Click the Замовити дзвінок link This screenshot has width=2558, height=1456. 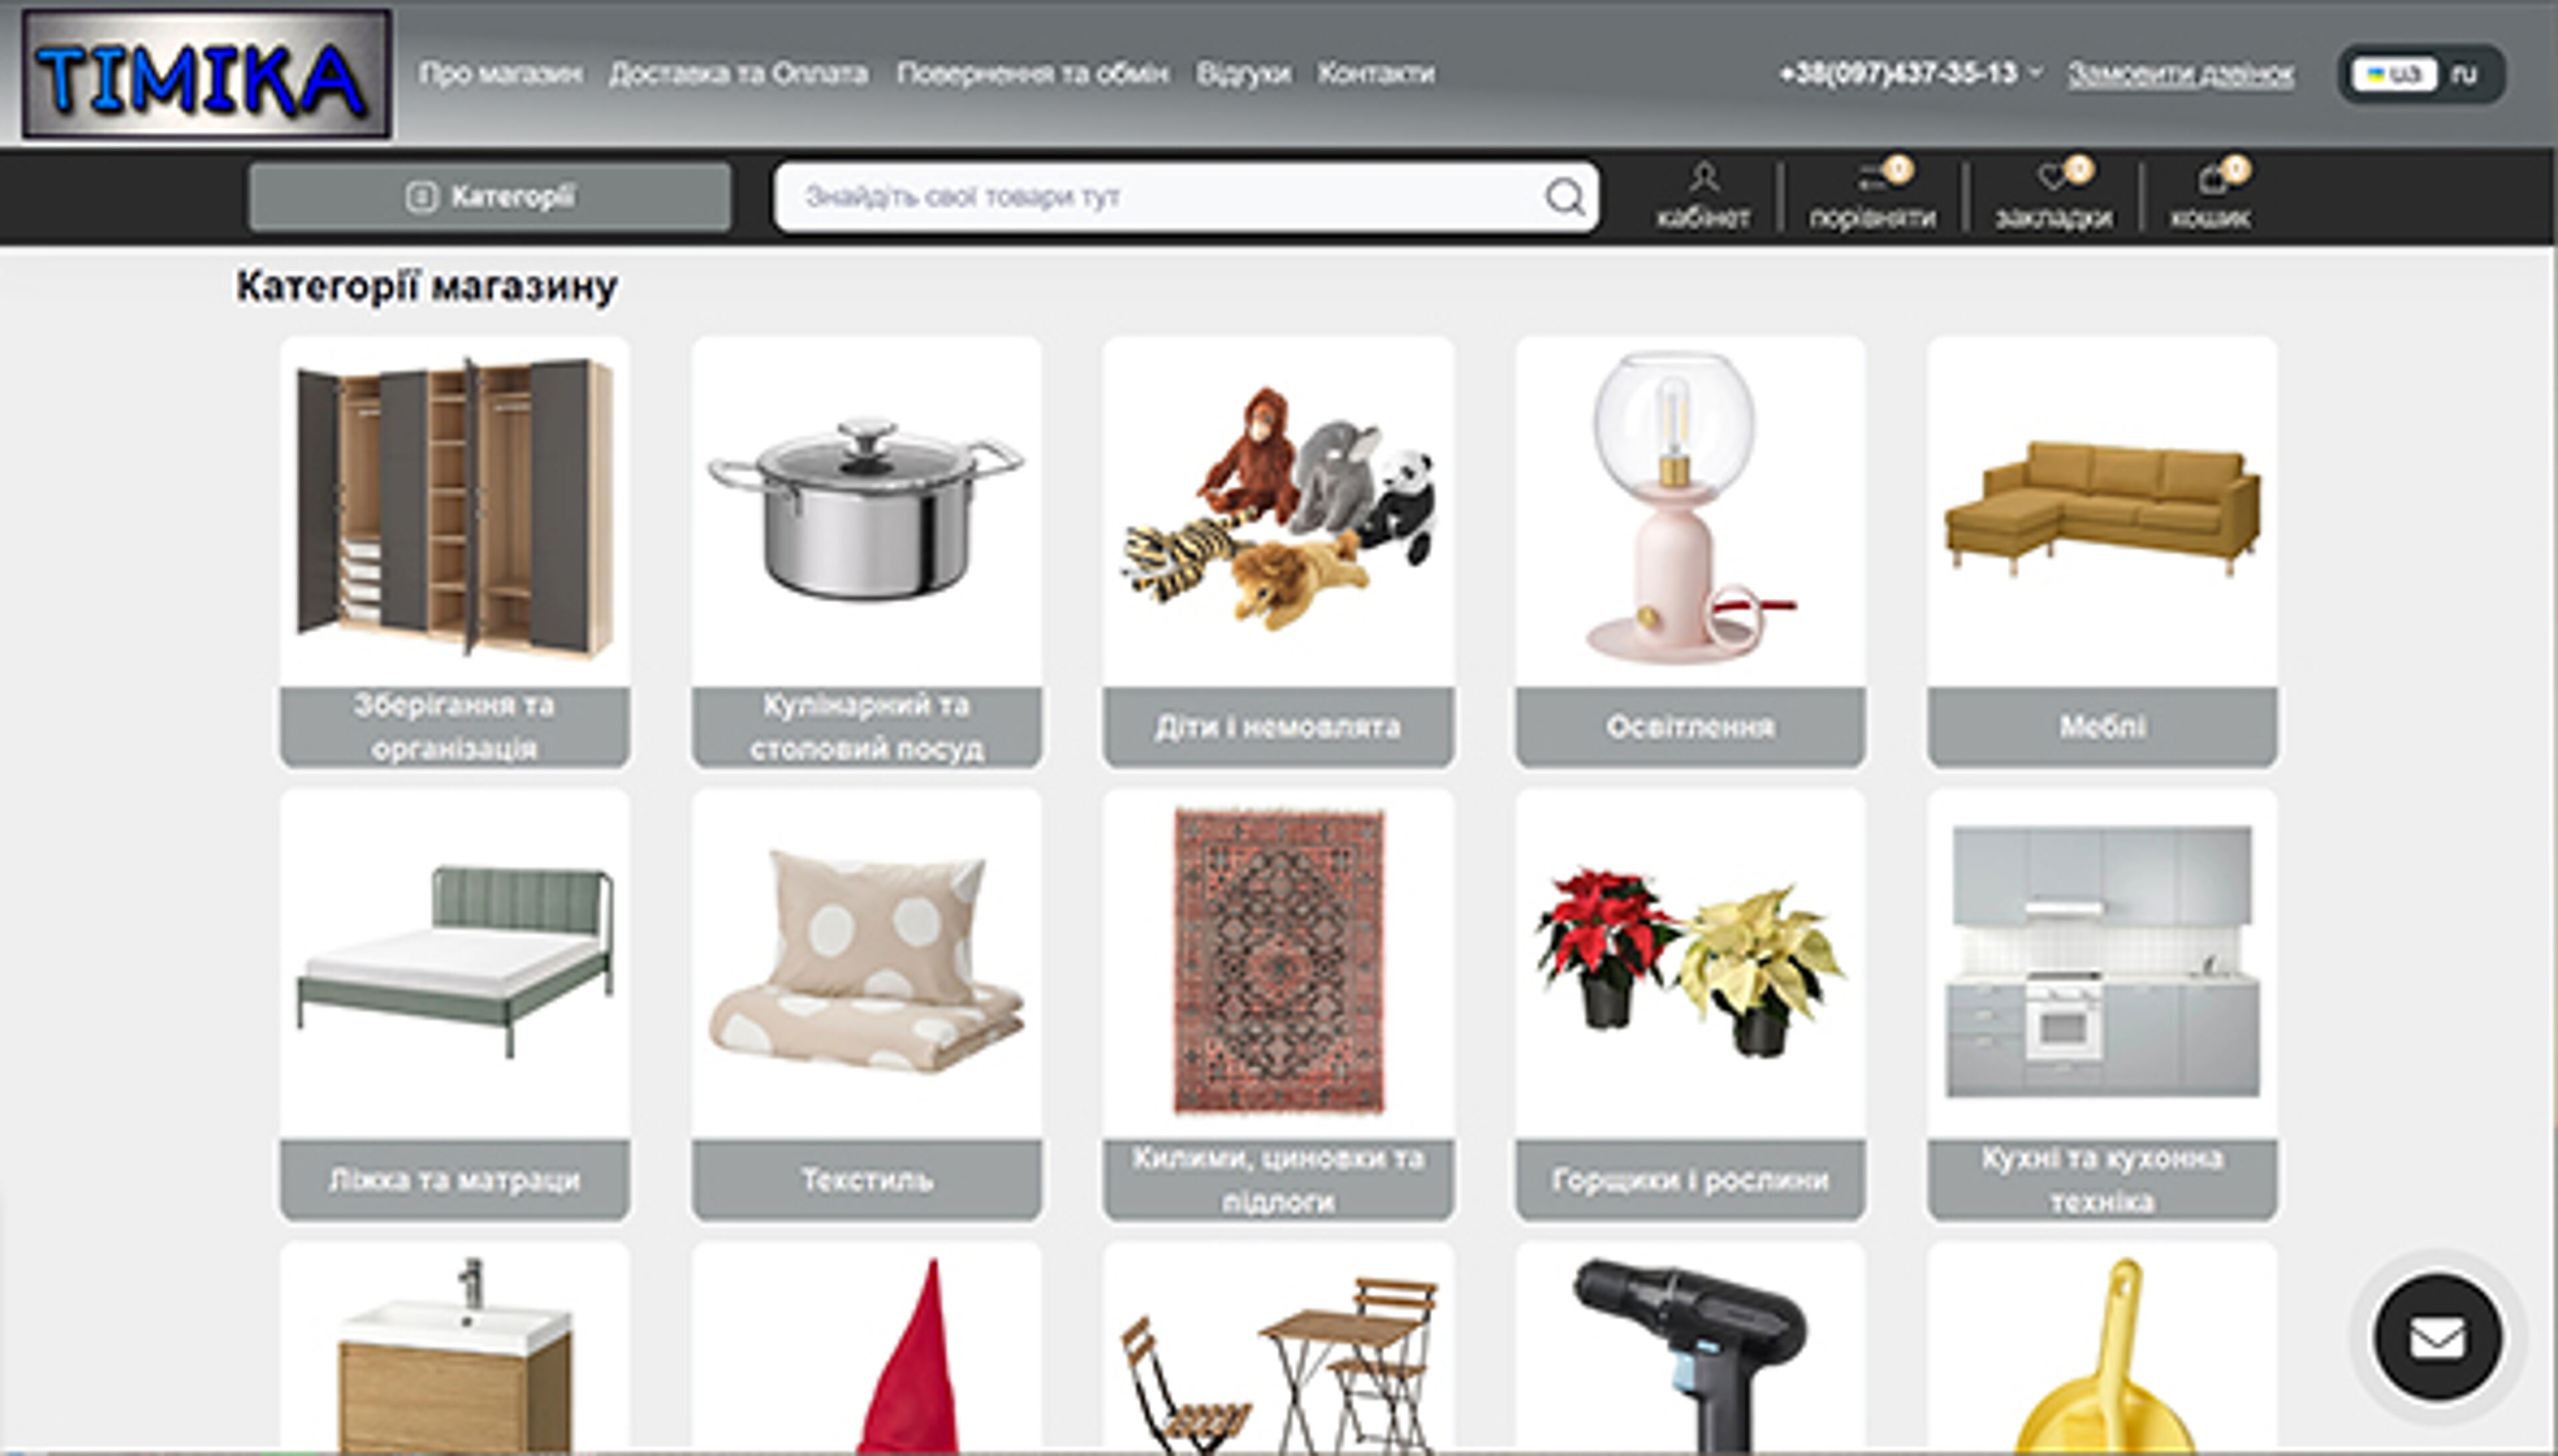pos(2181,73)
